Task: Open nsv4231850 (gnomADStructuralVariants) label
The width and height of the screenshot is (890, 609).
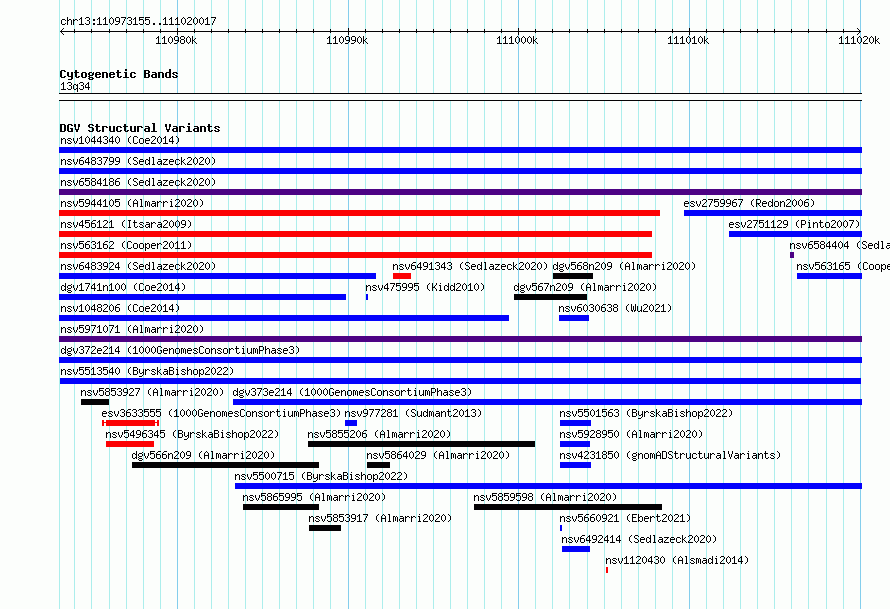Action: point(670,455)
